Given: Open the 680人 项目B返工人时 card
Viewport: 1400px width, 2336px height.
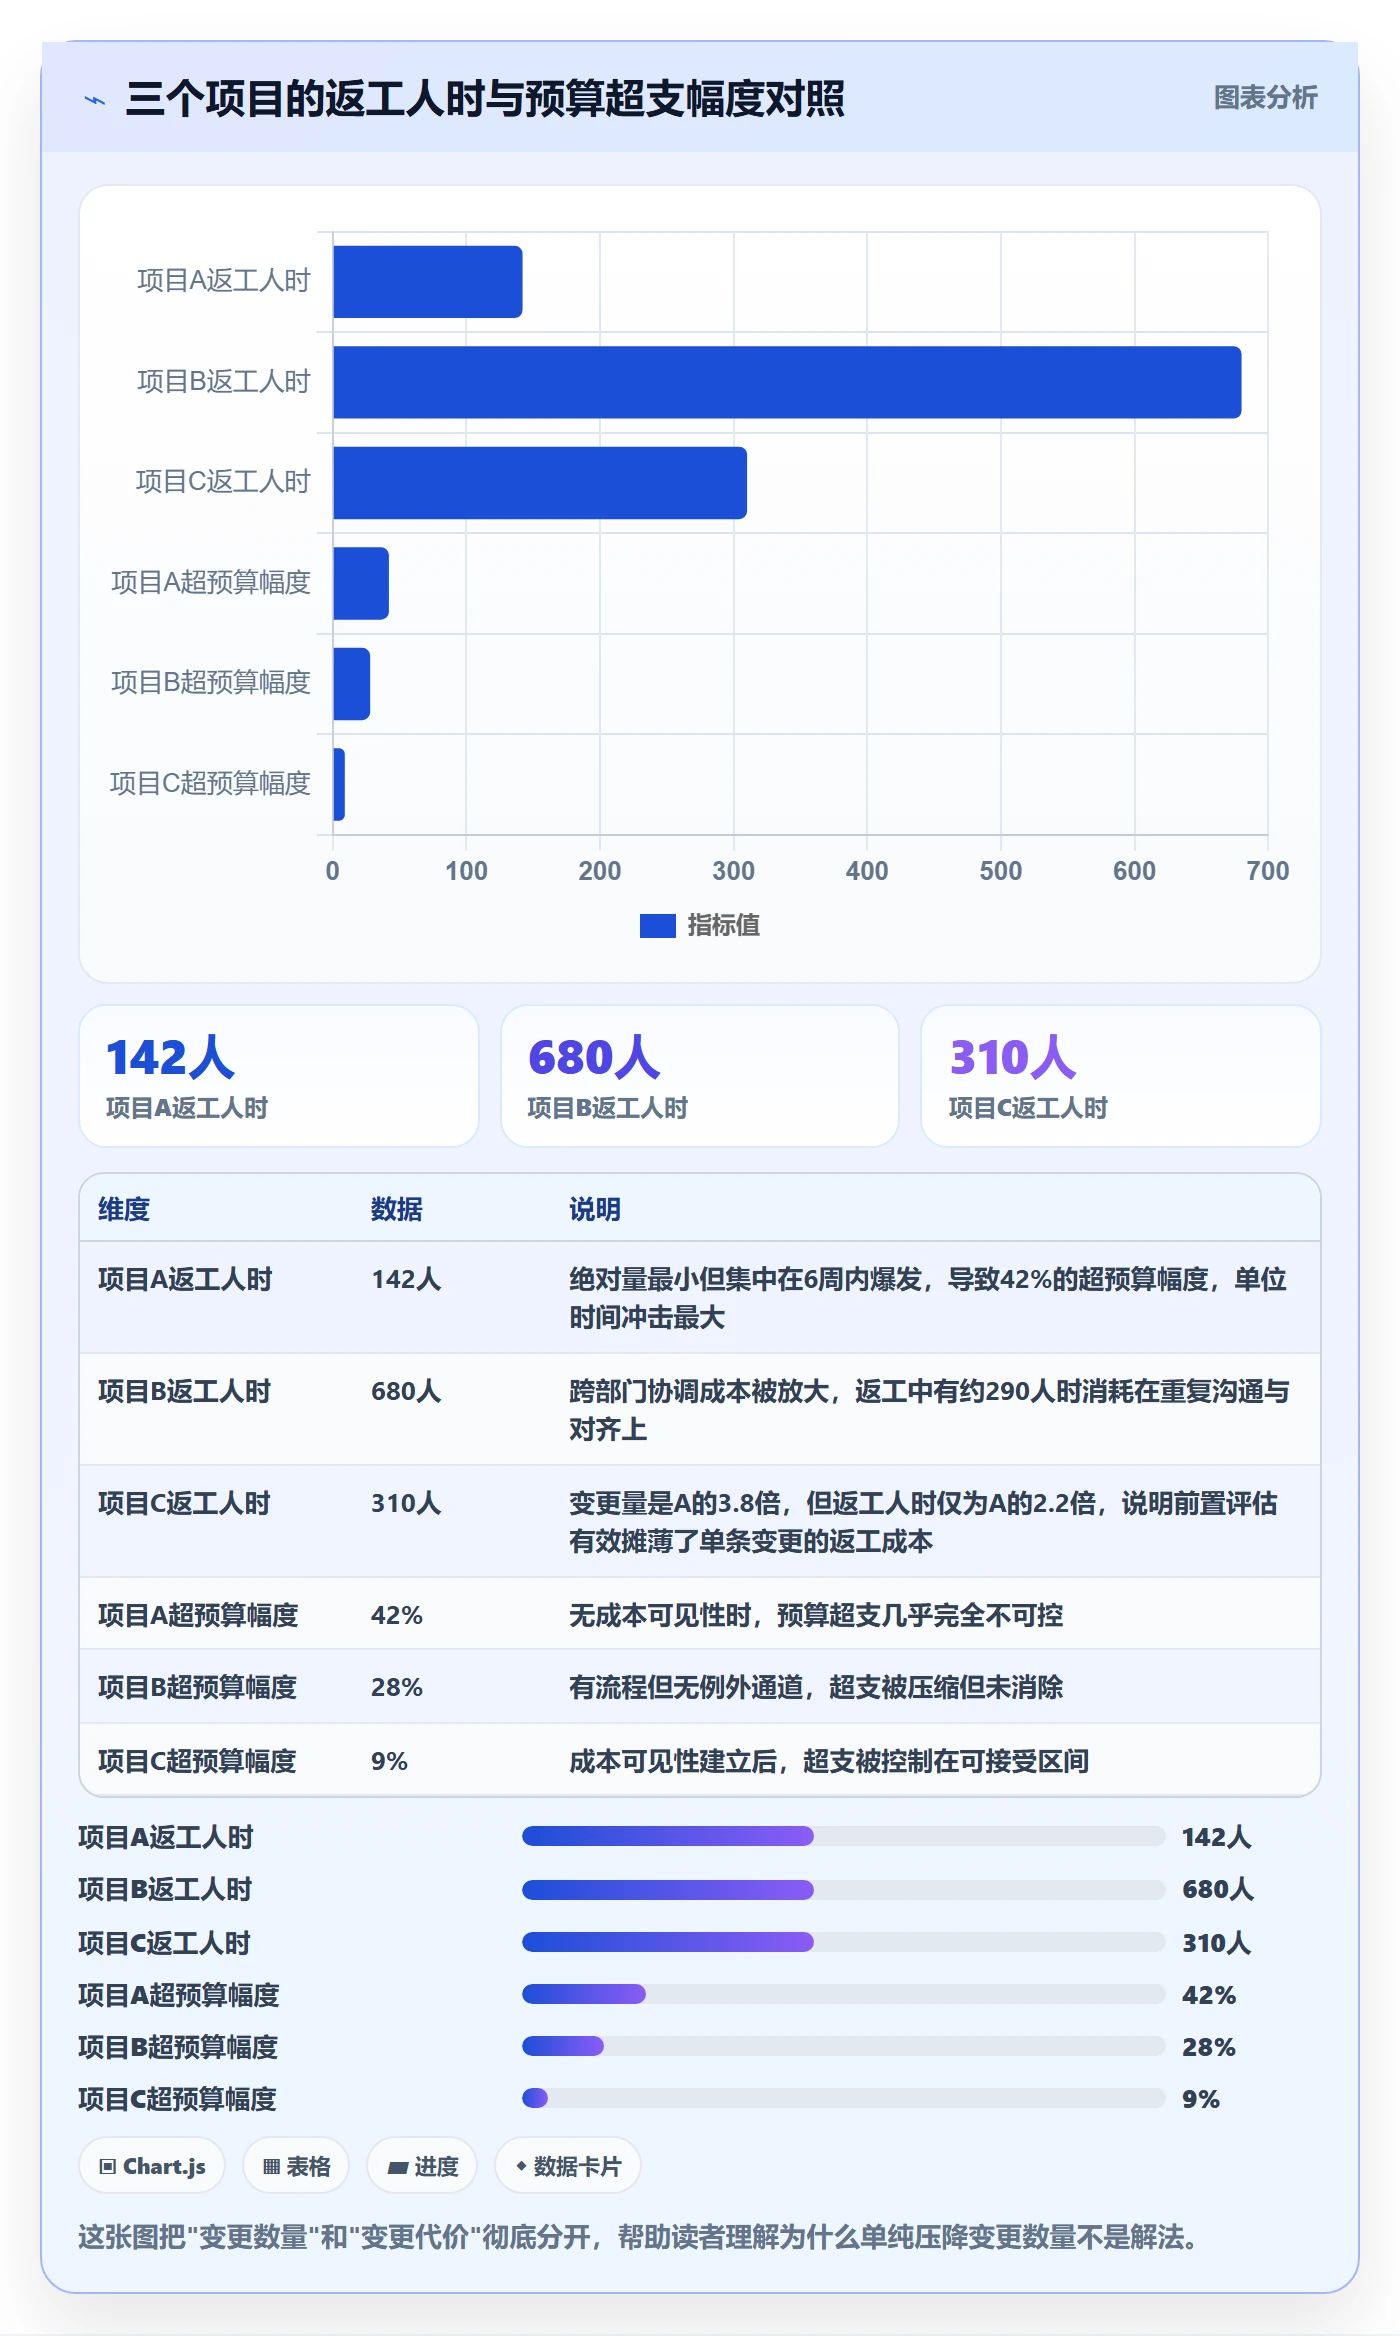Looking at the screenshot, I should tap(700, 1076).
